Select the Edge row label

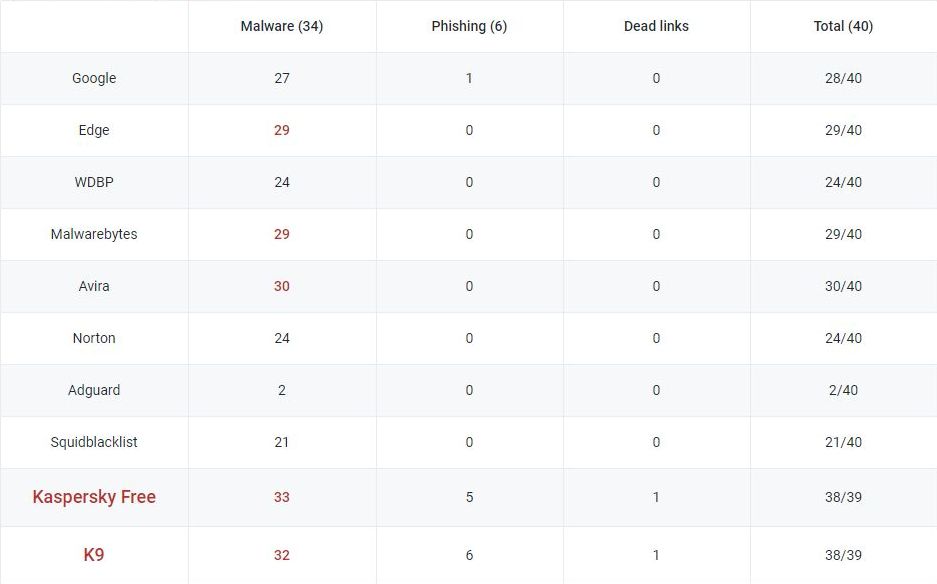pyautogui.click(x=94, y=130)
